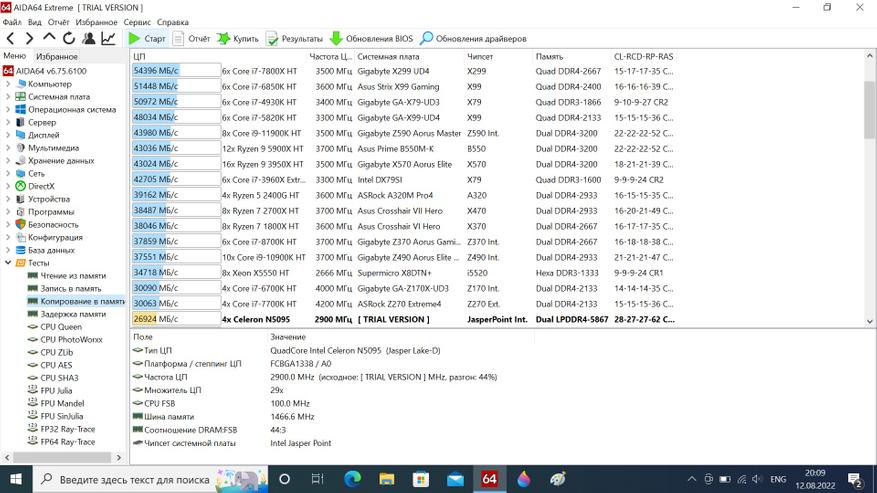The height and width of the screenshot is (493, 877).
Task: Open the Отчёт menu in the menu bar
Action: [58, 22]
